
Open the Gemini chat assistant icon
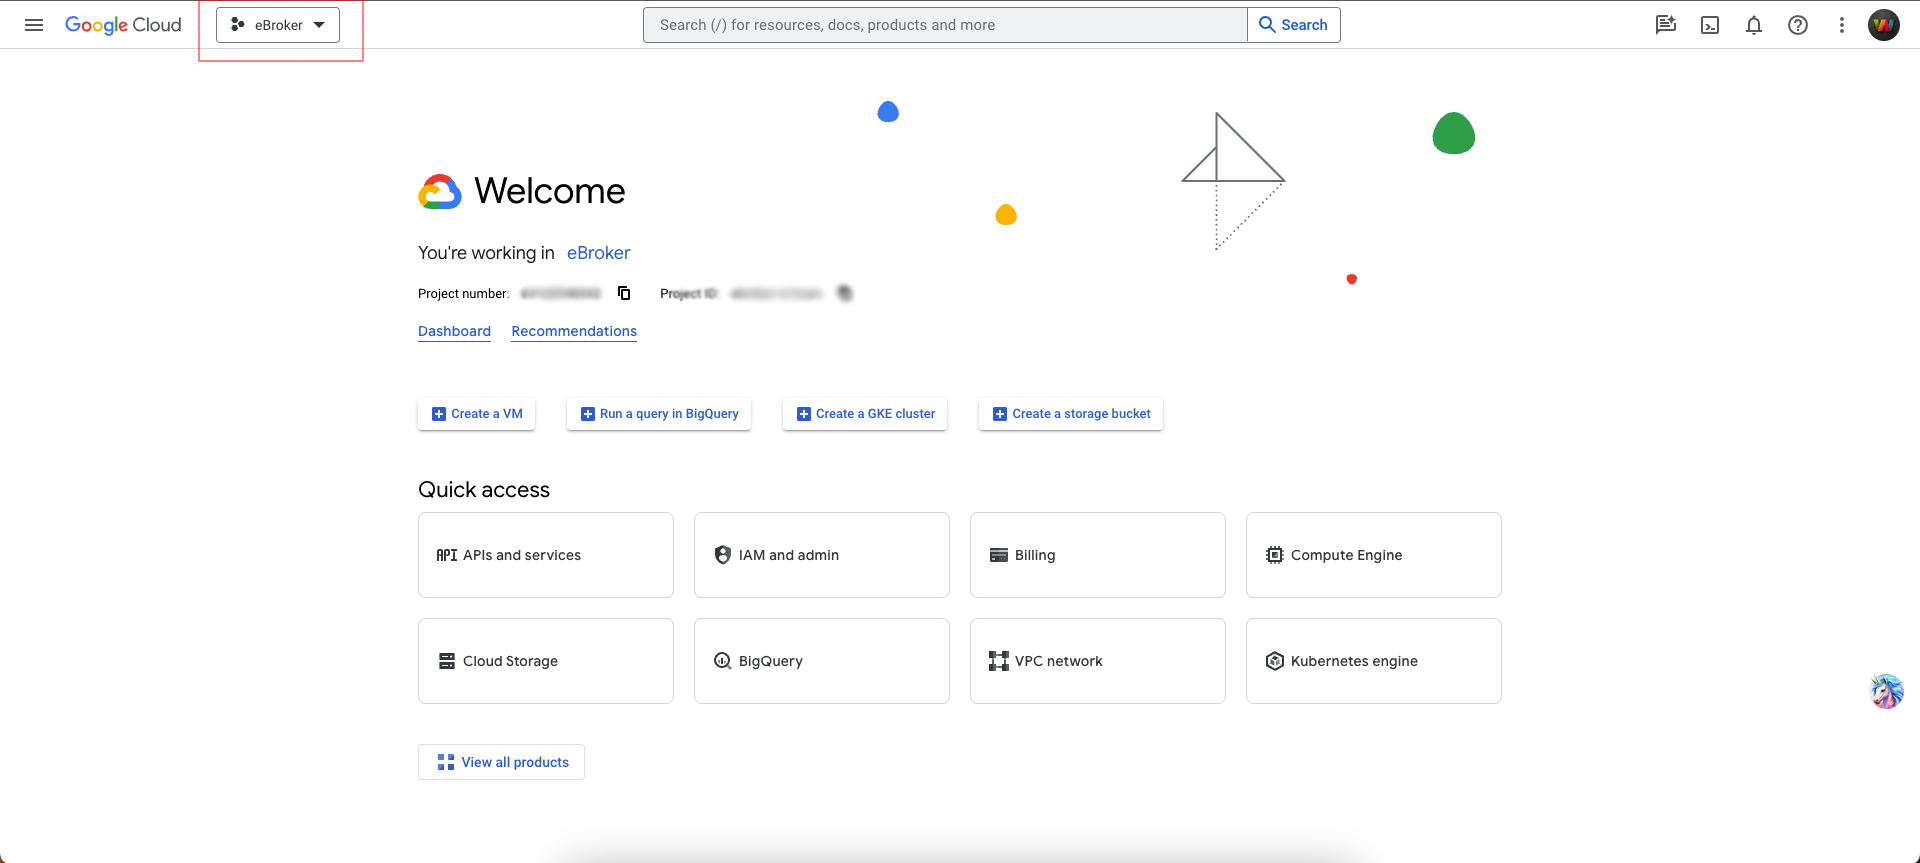click(1666, 25)
